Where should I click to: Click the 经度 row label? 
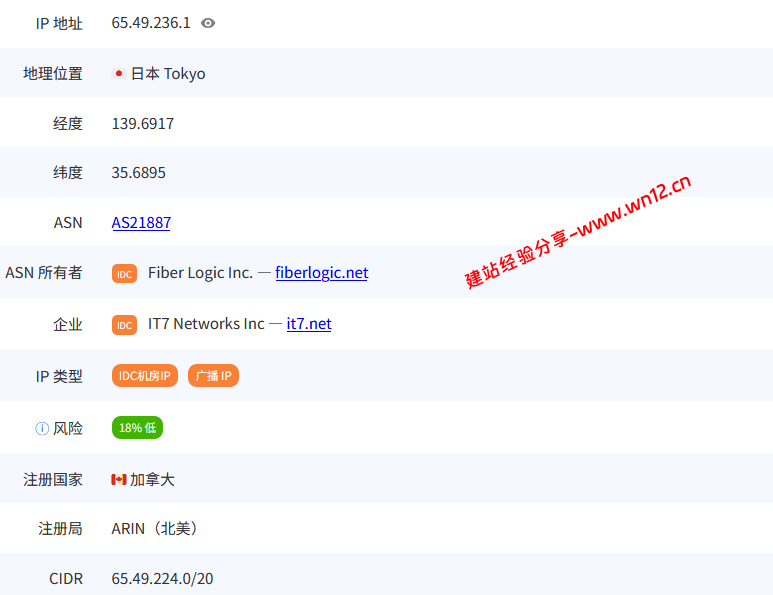pyautogui.click(x=68, y=123)
